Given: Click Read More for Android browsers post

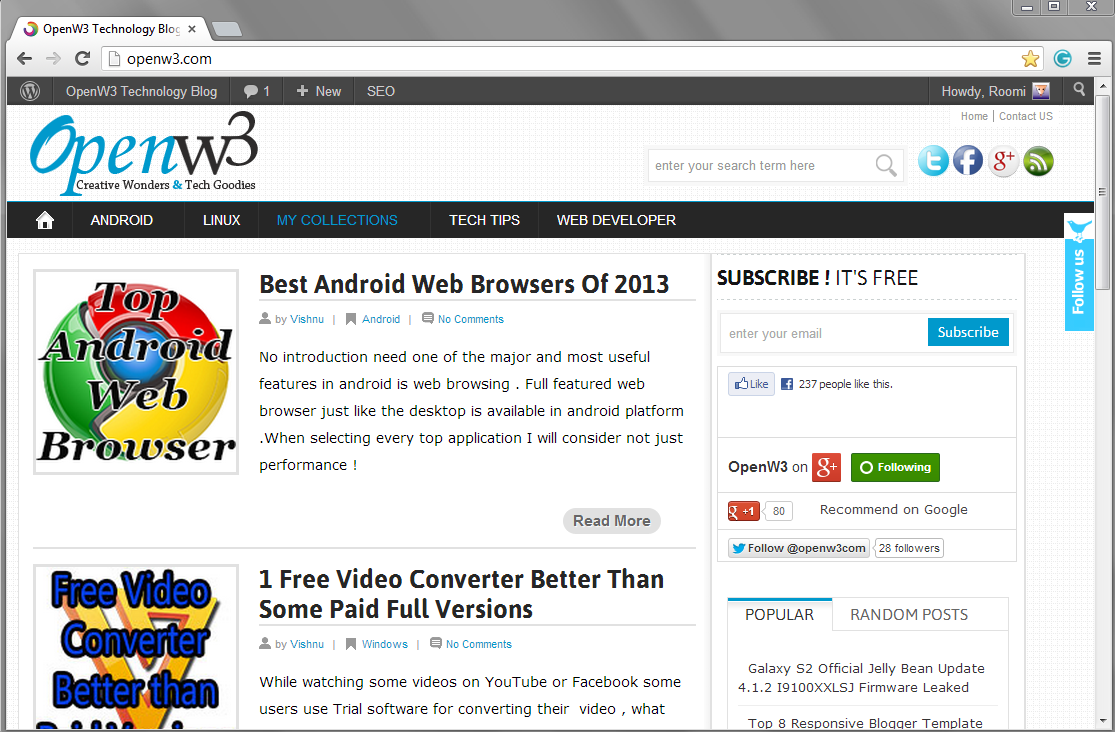Looking at the screenshot, I should (x=612, y=521).
